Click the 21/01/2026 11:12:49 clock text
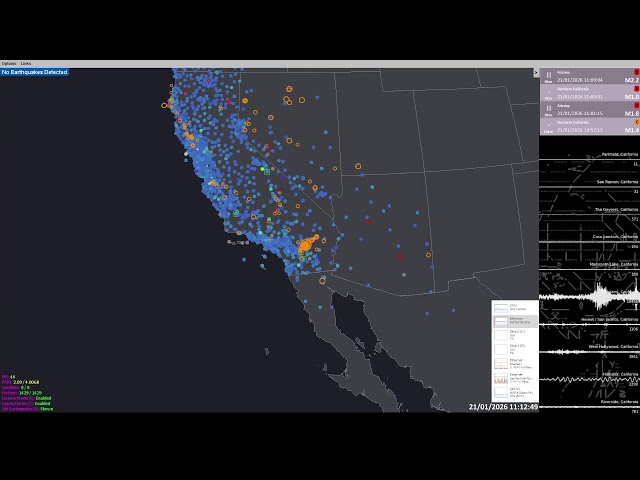Screen dimensions: 640x480 point(503,407)
